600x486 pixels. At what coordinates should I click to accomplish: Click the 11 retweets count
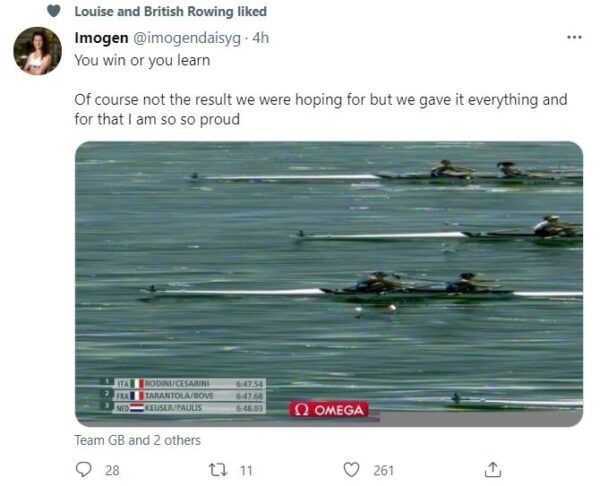246,470
